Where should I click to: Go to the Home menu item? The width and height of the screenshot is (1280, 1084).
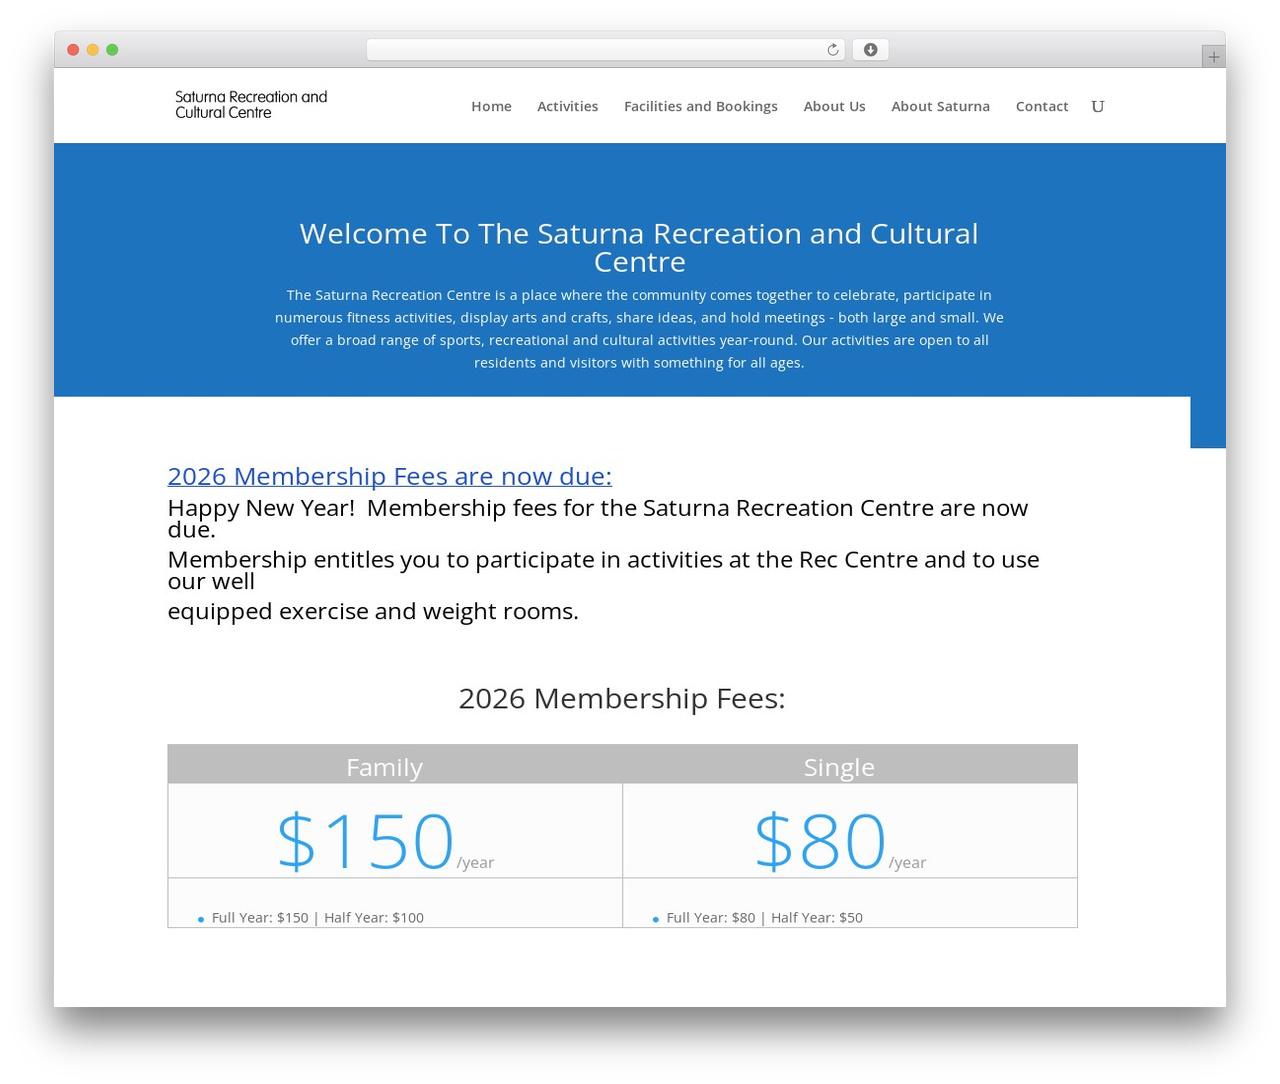(491, 106)
